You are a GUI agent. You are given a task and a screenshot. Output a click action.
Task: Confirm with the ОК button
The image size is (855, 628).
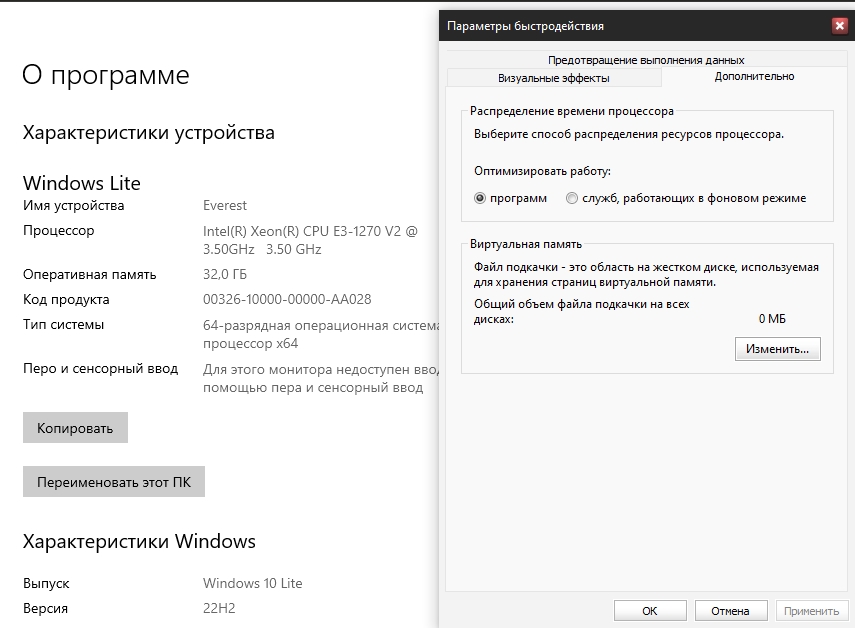(x=650, y=611)
